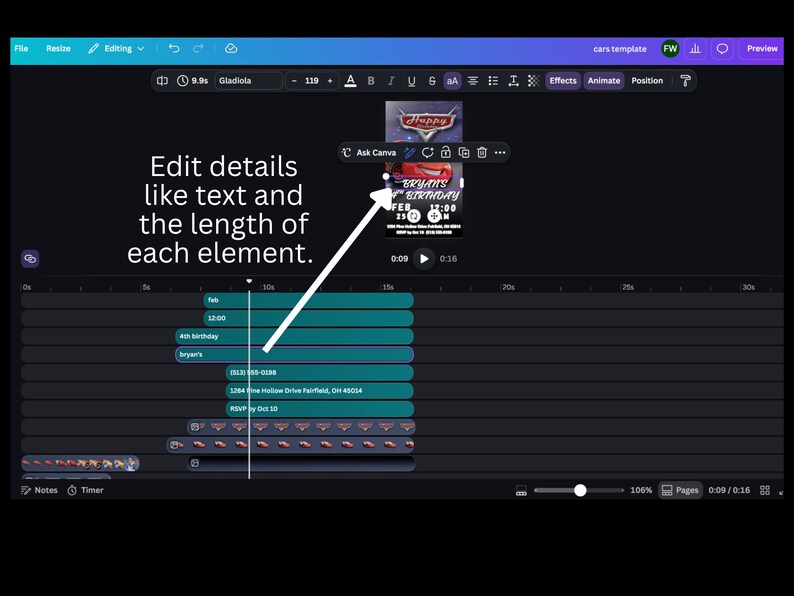
Task: Adjust the zoom slider handle
Action: coord(580,490)
